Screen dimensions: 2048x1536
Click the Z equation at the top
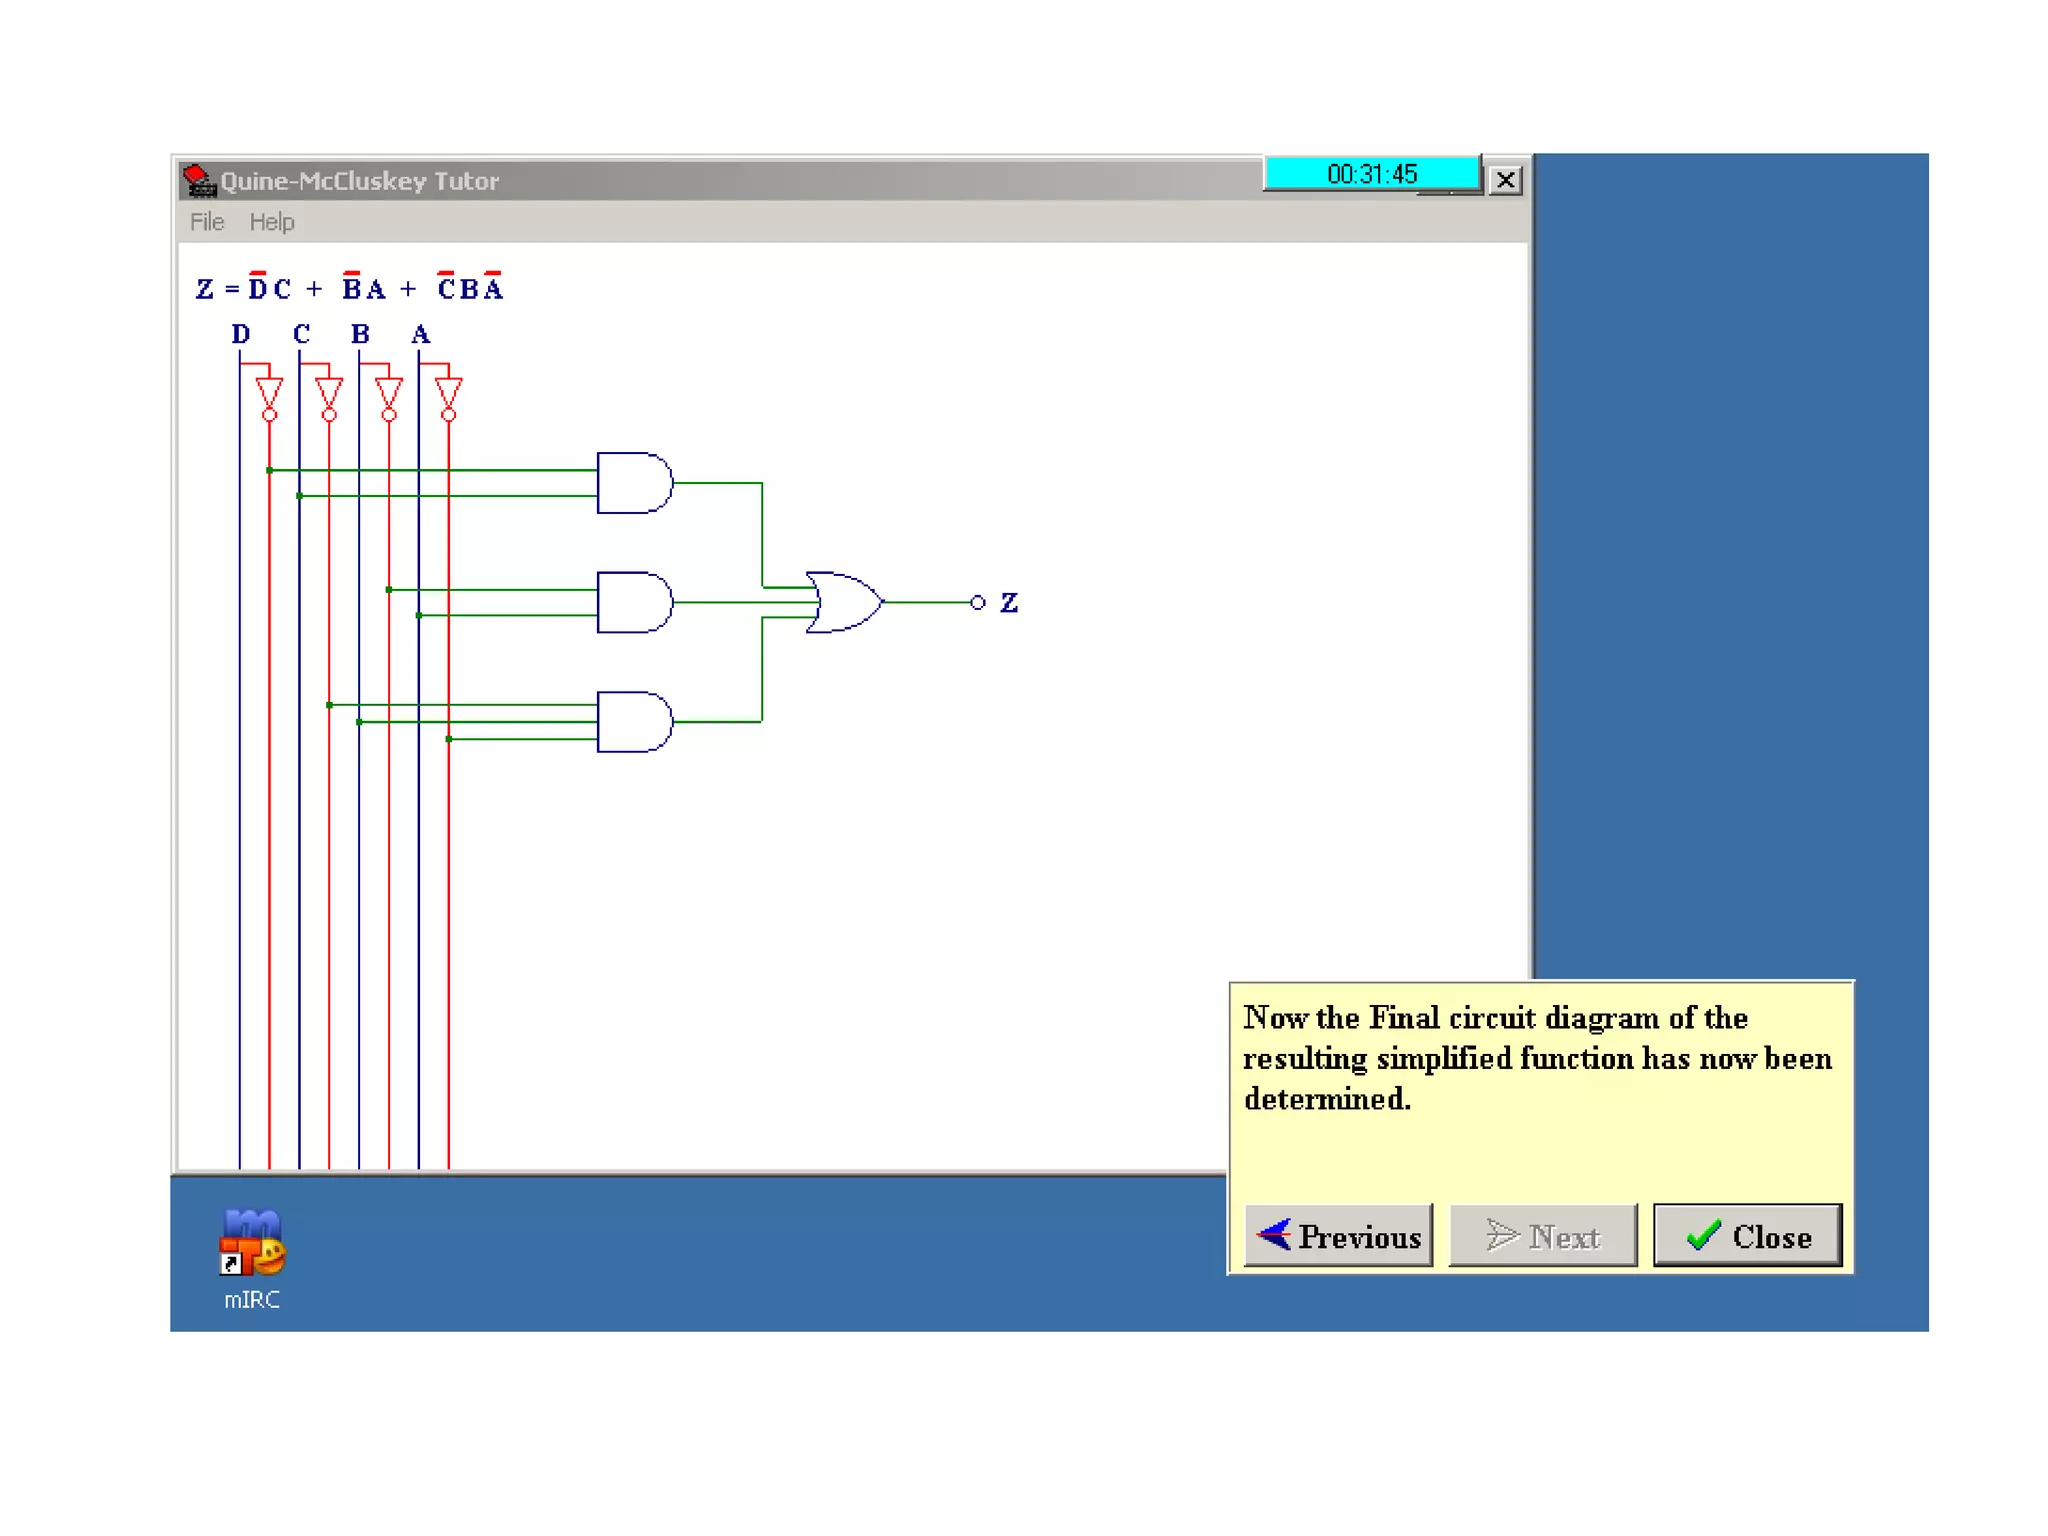[350, 288]
